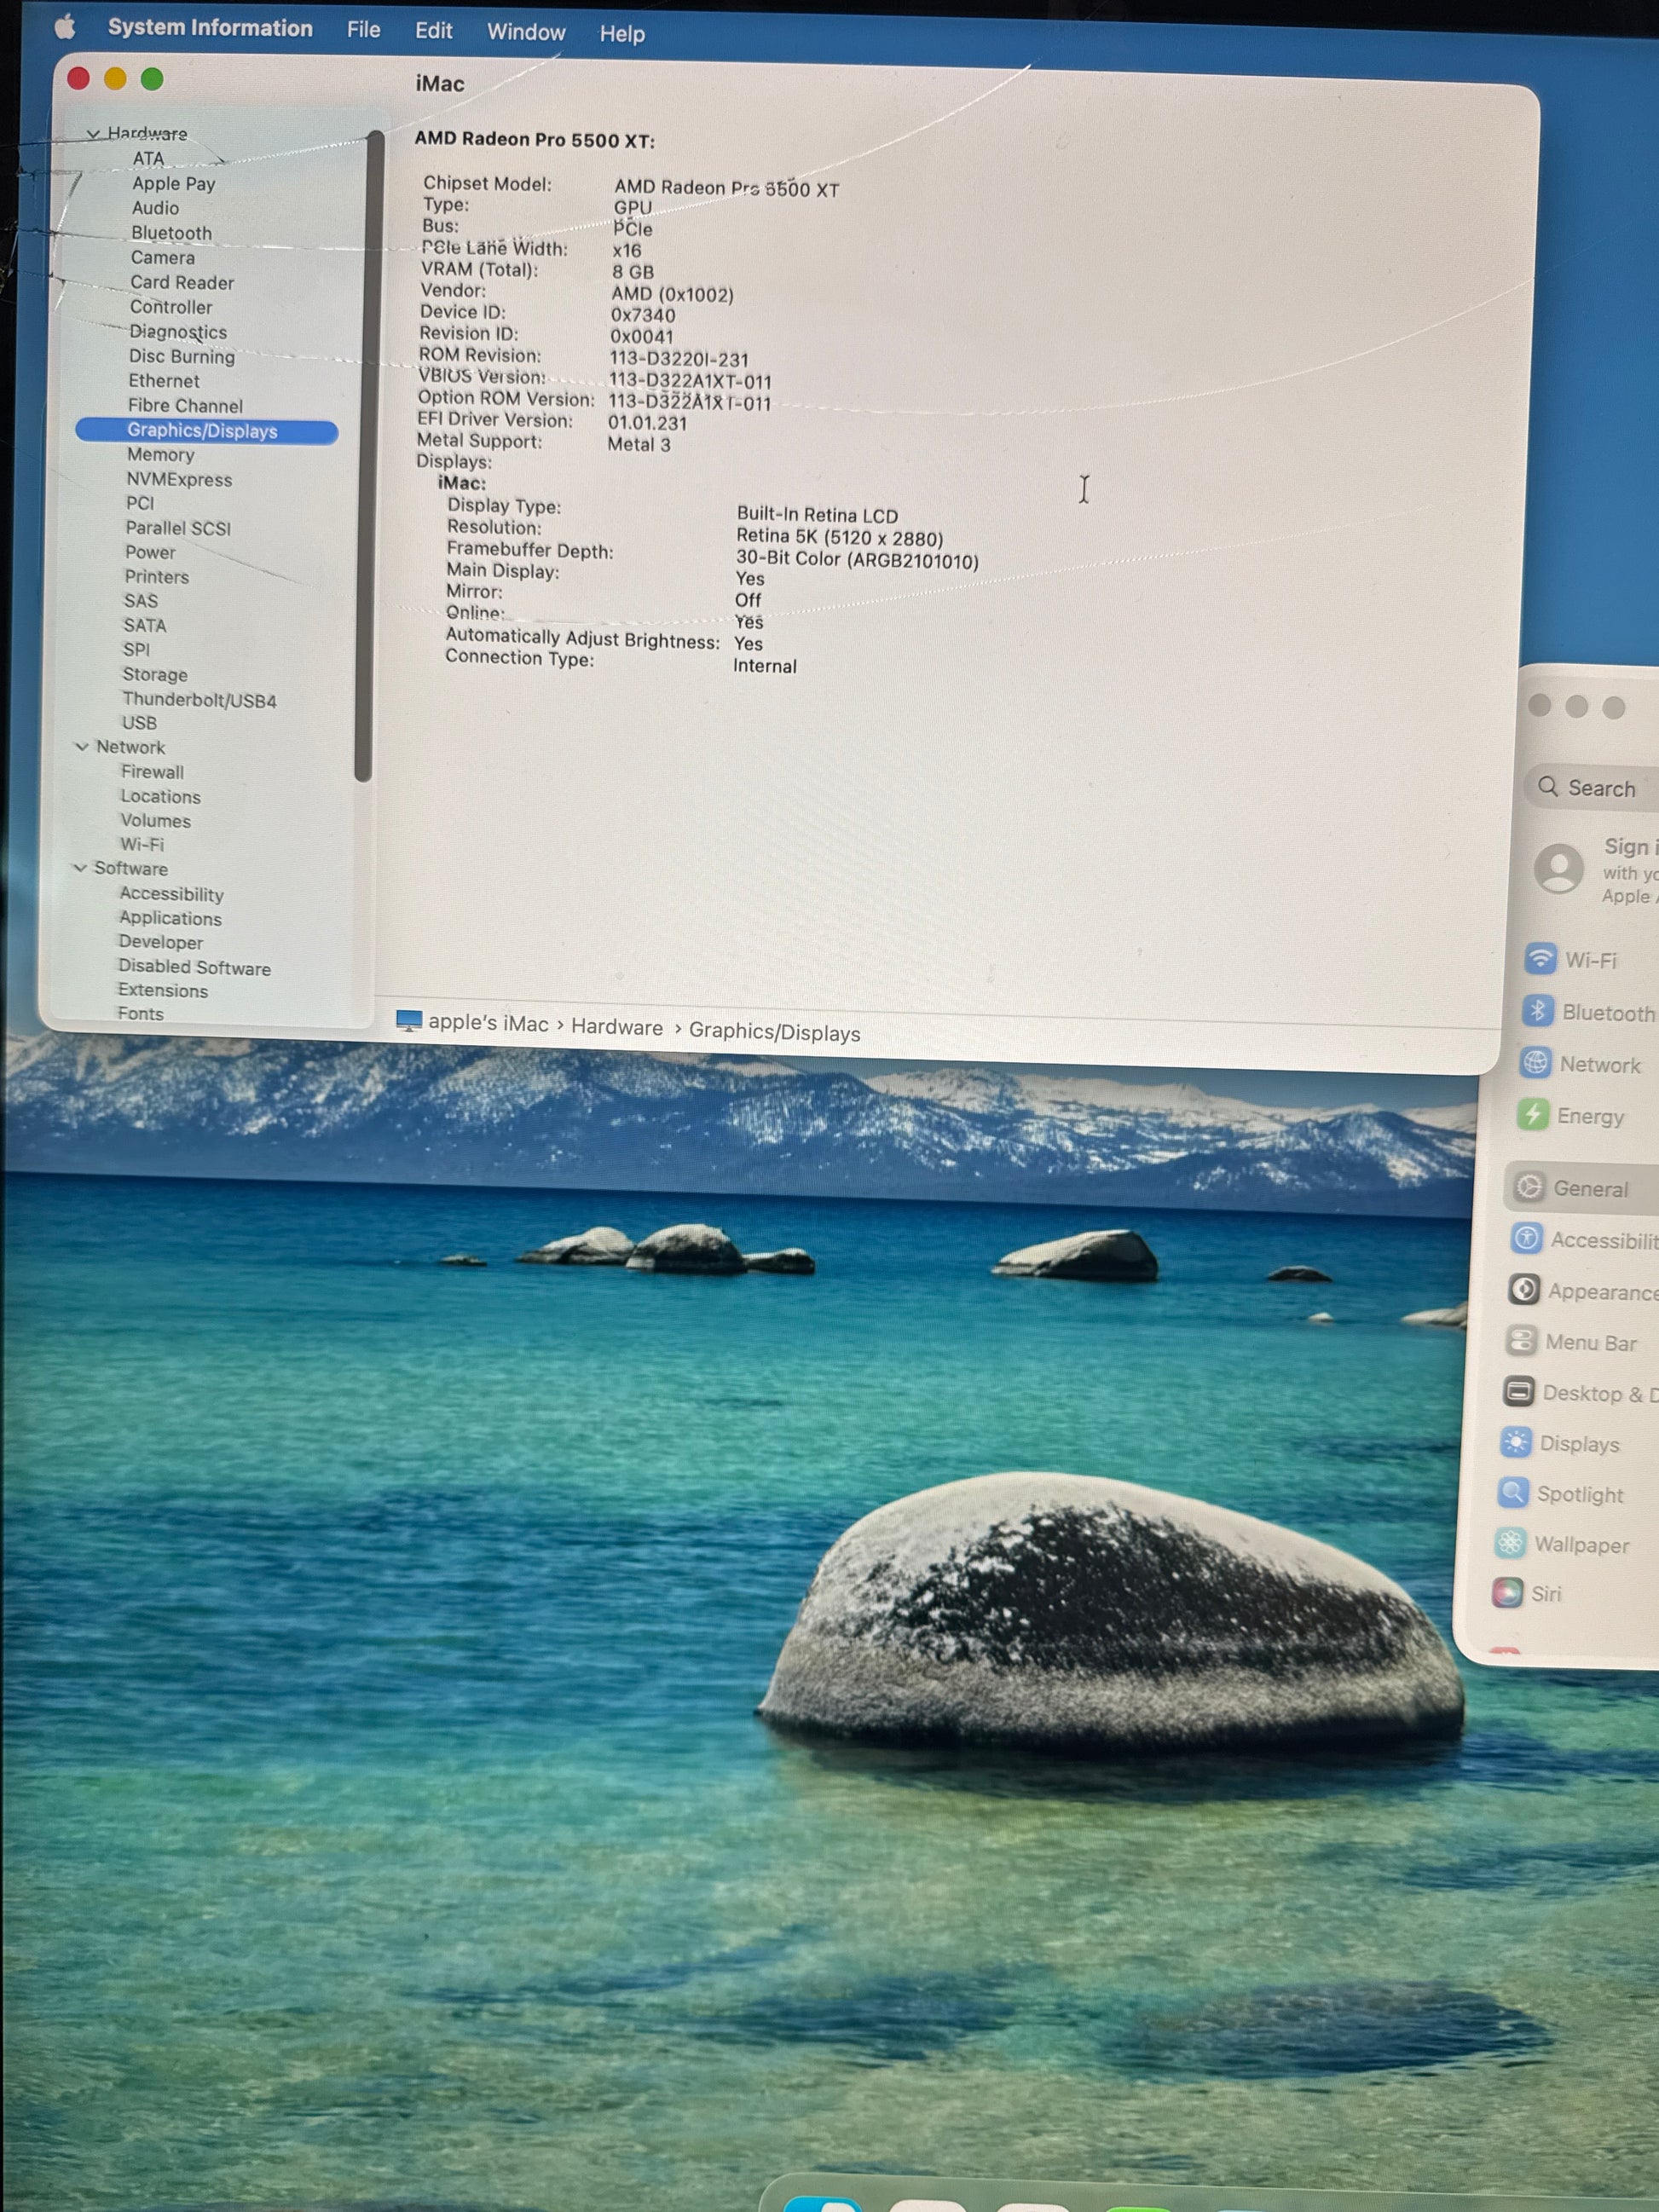This screenshot has height=2212, width=1659.
Task: Click the Network globe icon in Settings
Action: 1535,1062
